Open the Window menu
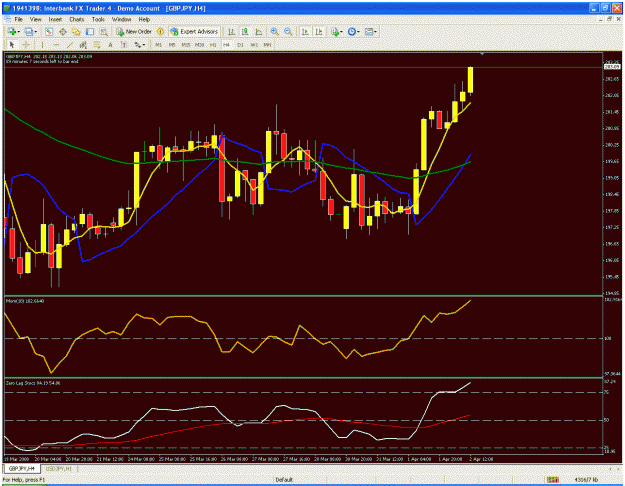This screenshot has width=625, height=486. pyautogui.click(x=121, y=19)
